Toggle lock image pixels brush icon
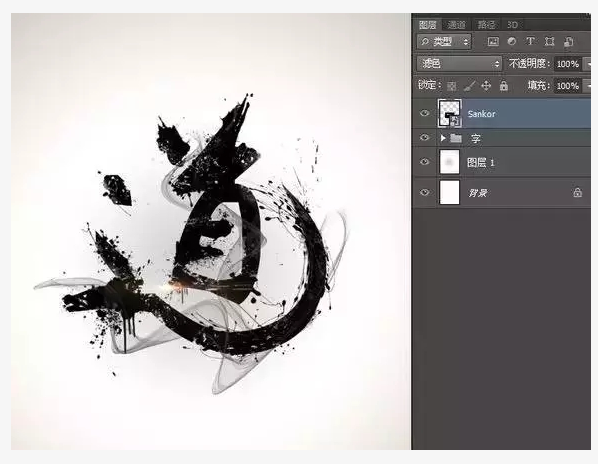 click(469, 86)
